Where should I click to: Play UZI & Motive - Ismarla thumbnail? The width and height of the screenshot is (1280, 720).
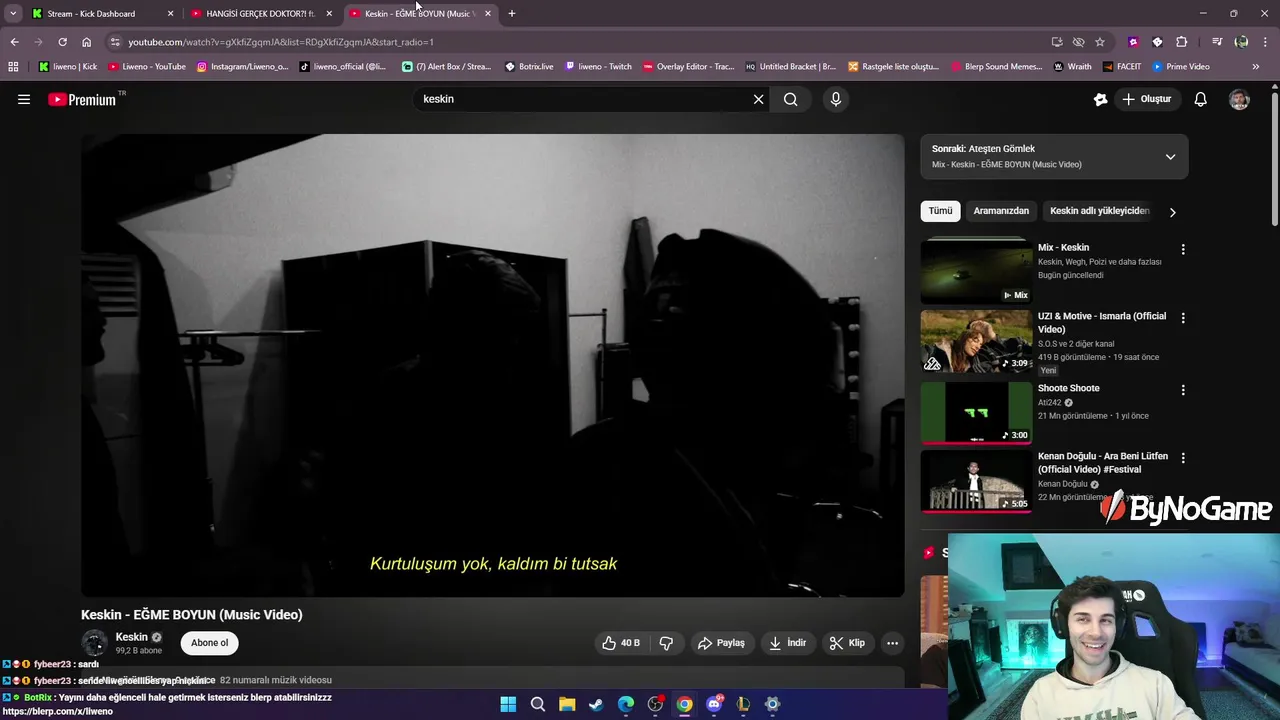coord(976,341)
